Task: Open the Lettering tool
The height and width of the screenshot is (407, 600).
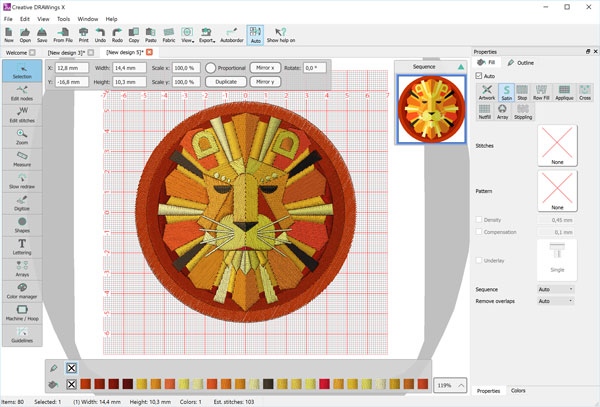Action: coord(21,247)
